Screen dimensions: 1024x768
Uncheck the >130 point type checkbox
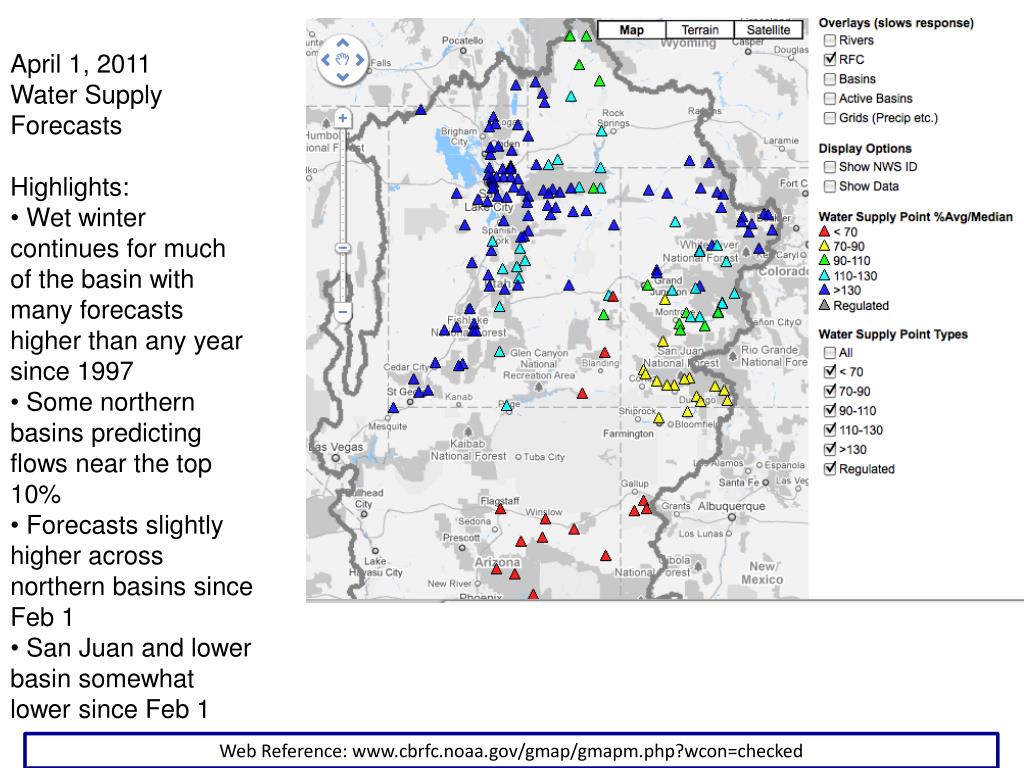tap(829, 449)
